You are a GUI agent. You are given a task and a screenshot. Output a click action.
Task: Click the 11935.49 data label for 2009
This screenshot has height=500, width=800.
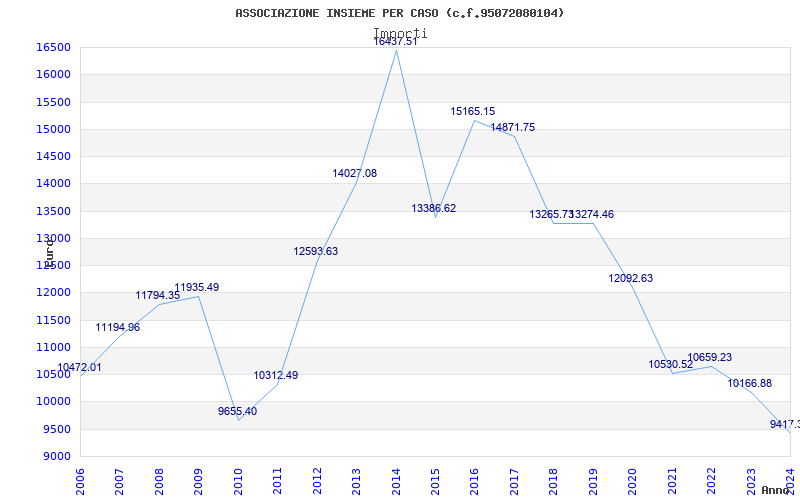coord(196,288)
